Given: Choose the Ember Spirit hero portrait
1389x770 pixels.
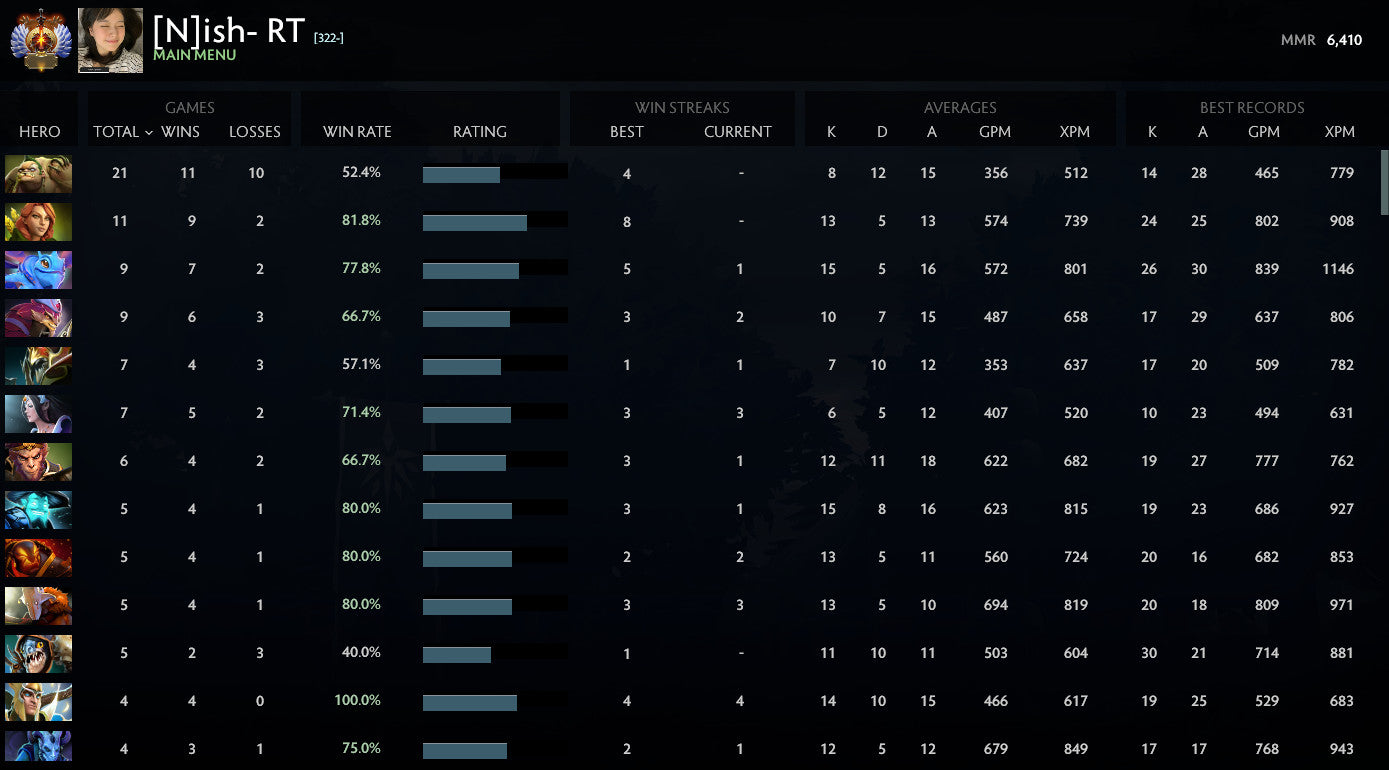Looking at the screenshot, I should pyautogui.click(x=38, y=558).
